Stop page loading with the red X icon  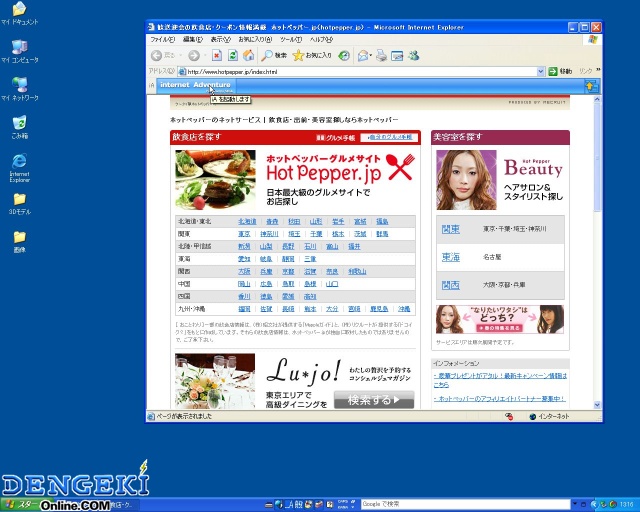[x=217, y=56]
